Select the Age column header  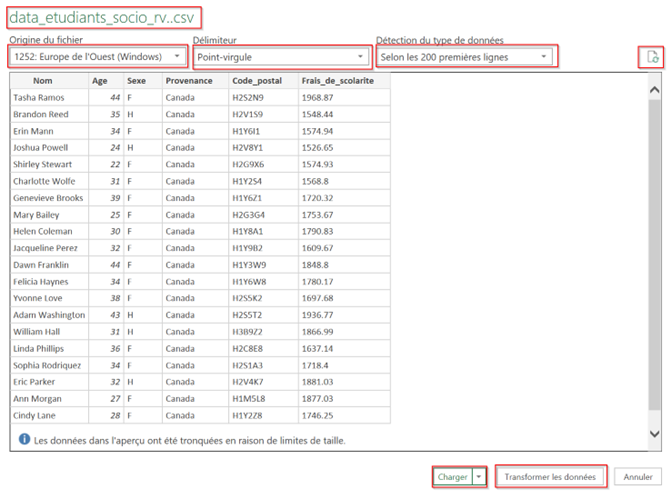100,81
